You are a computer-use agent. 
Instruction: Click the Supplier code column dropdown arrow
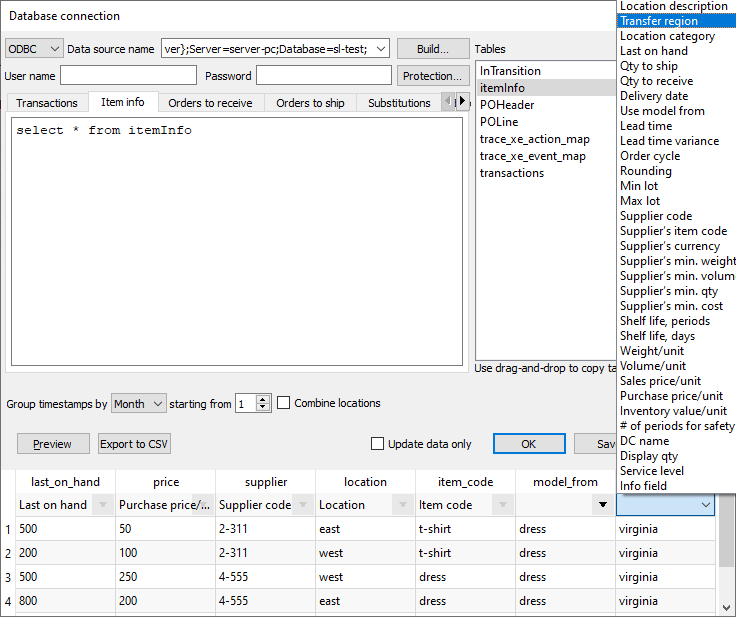[x=303, y=505]
